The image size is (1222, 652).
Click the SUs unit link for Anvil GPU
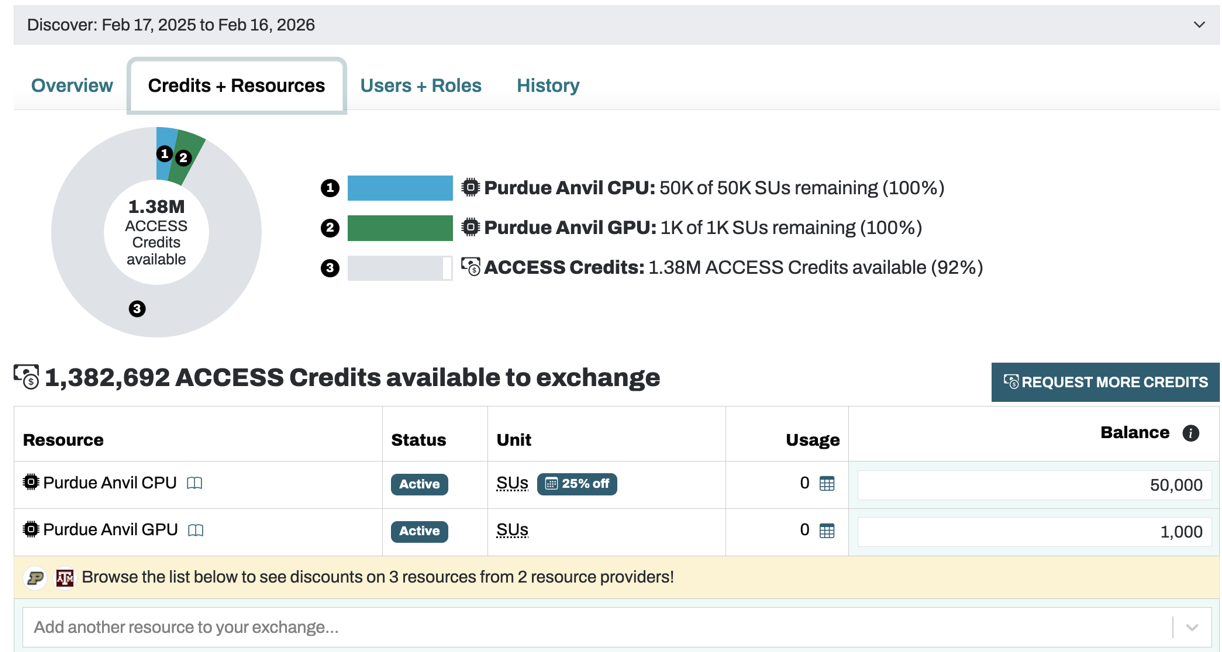pyautogui.click(x=512, y=530)
